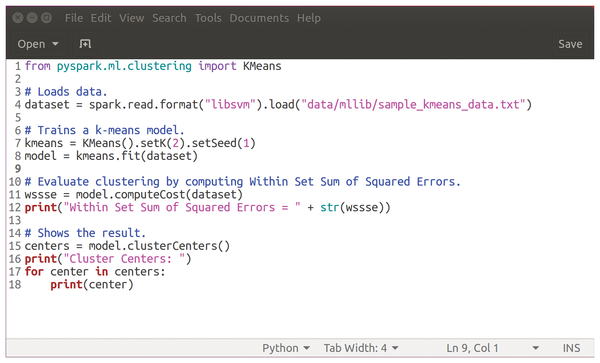Click on setSeed(1) in line 7
600x363 pixels.
[223, 143]
